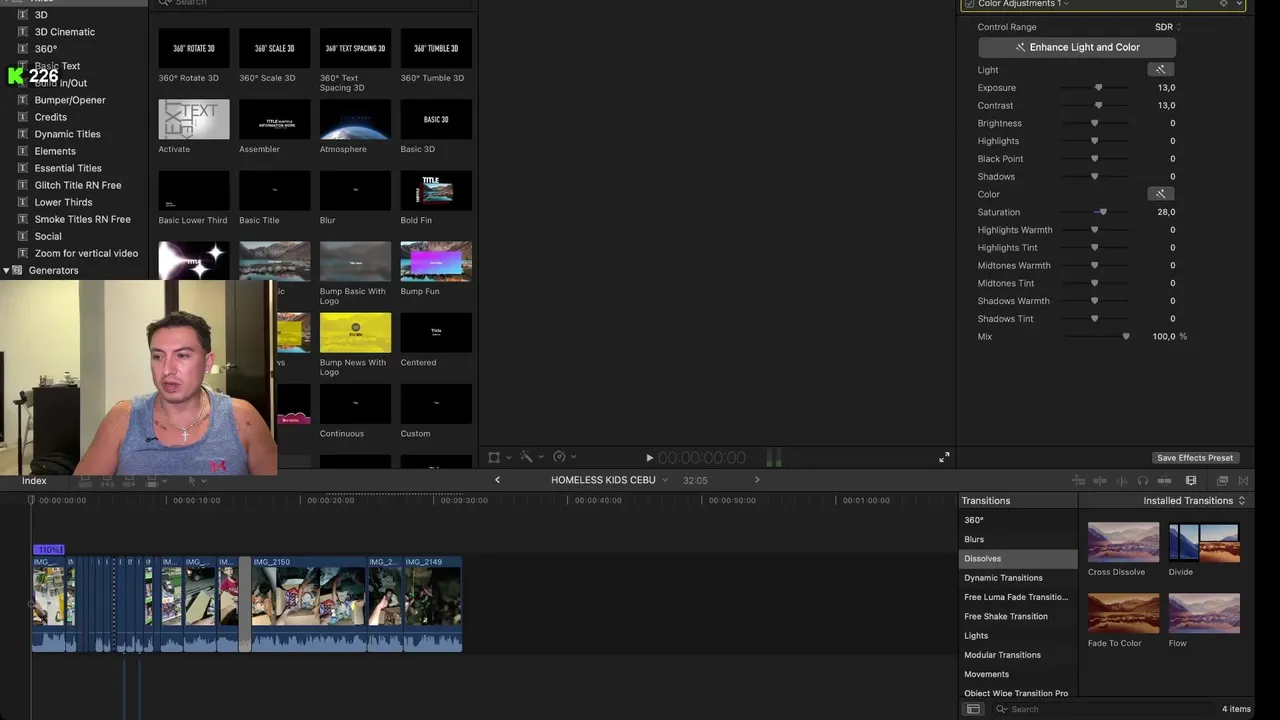Toggle the Color Adjustments 1 effect checkbox
This screenshot has height=720, width=1280.
[969, 4]
